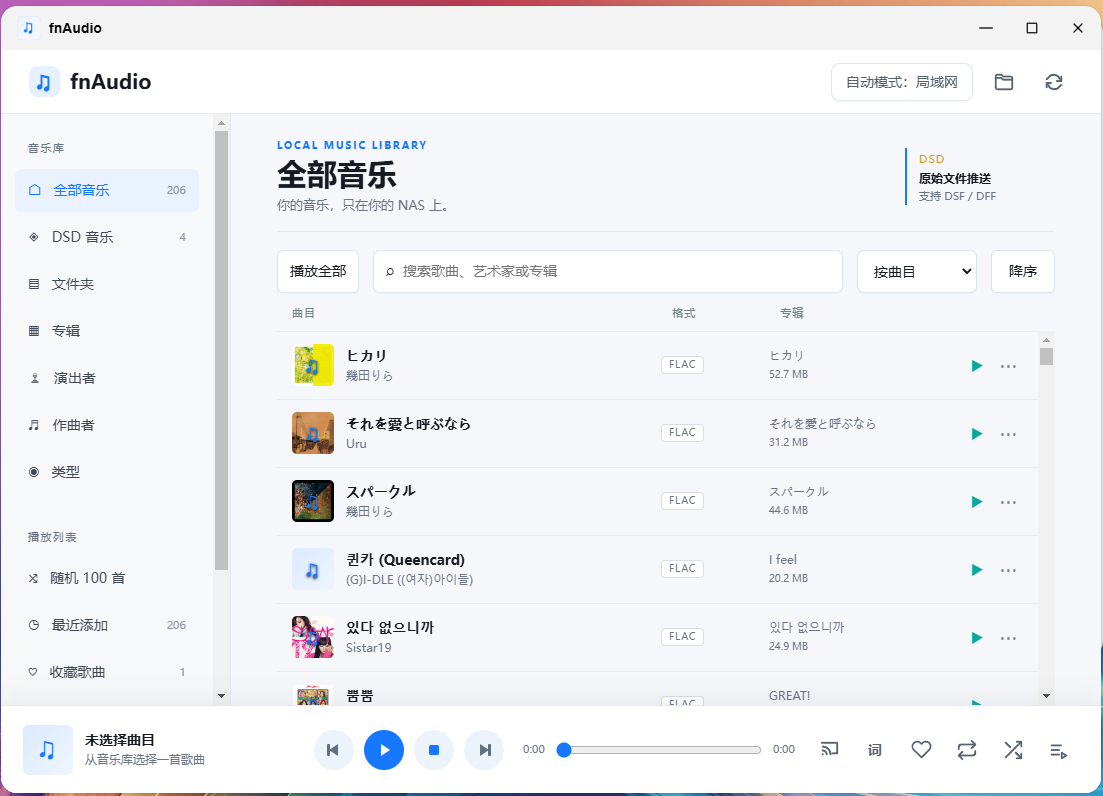Skip to previous track
This screenshot has width=1103, height=796.
point(333,750)
